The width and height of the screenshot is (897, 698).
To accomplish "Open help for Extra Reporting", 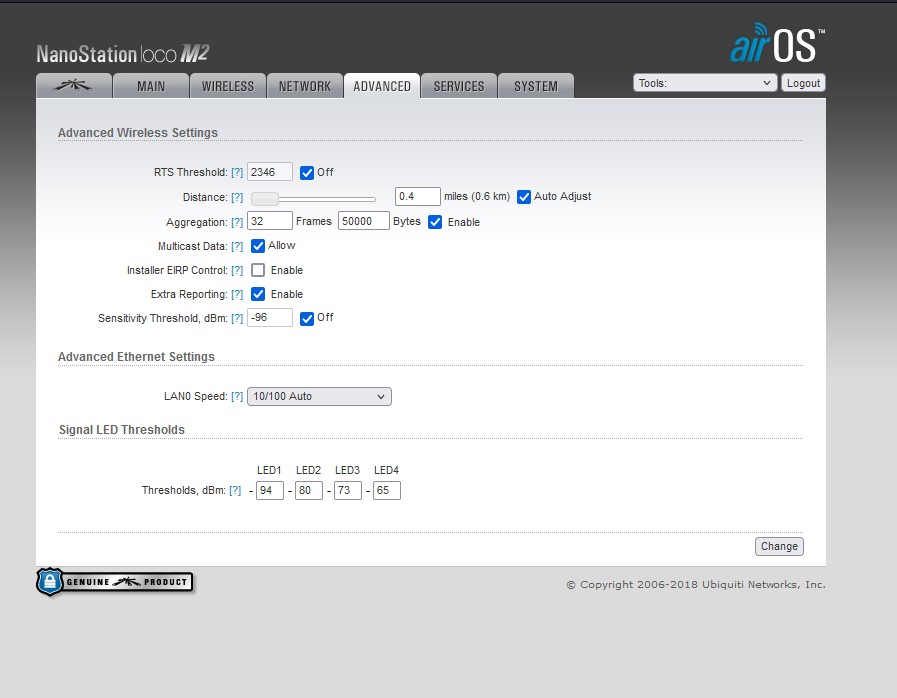I will [237, 295].
